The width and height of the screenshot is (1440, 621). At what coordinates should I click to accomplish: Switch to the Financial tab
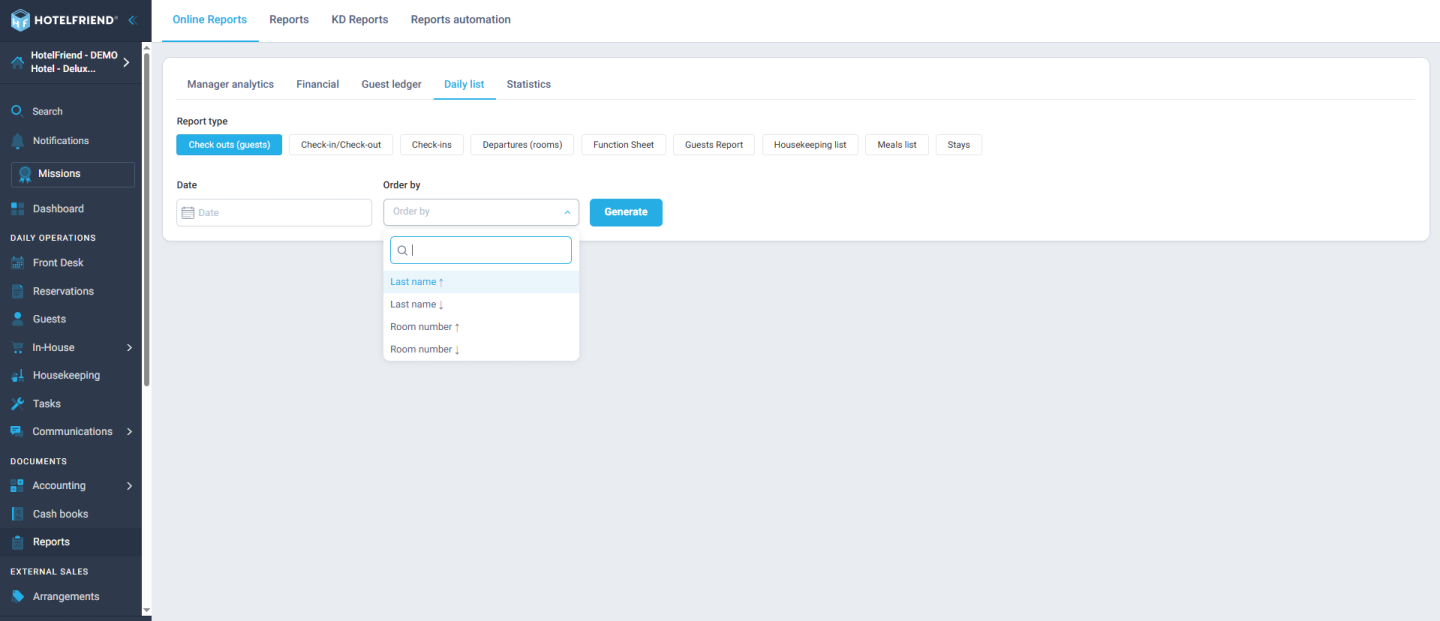click(318, 84)
